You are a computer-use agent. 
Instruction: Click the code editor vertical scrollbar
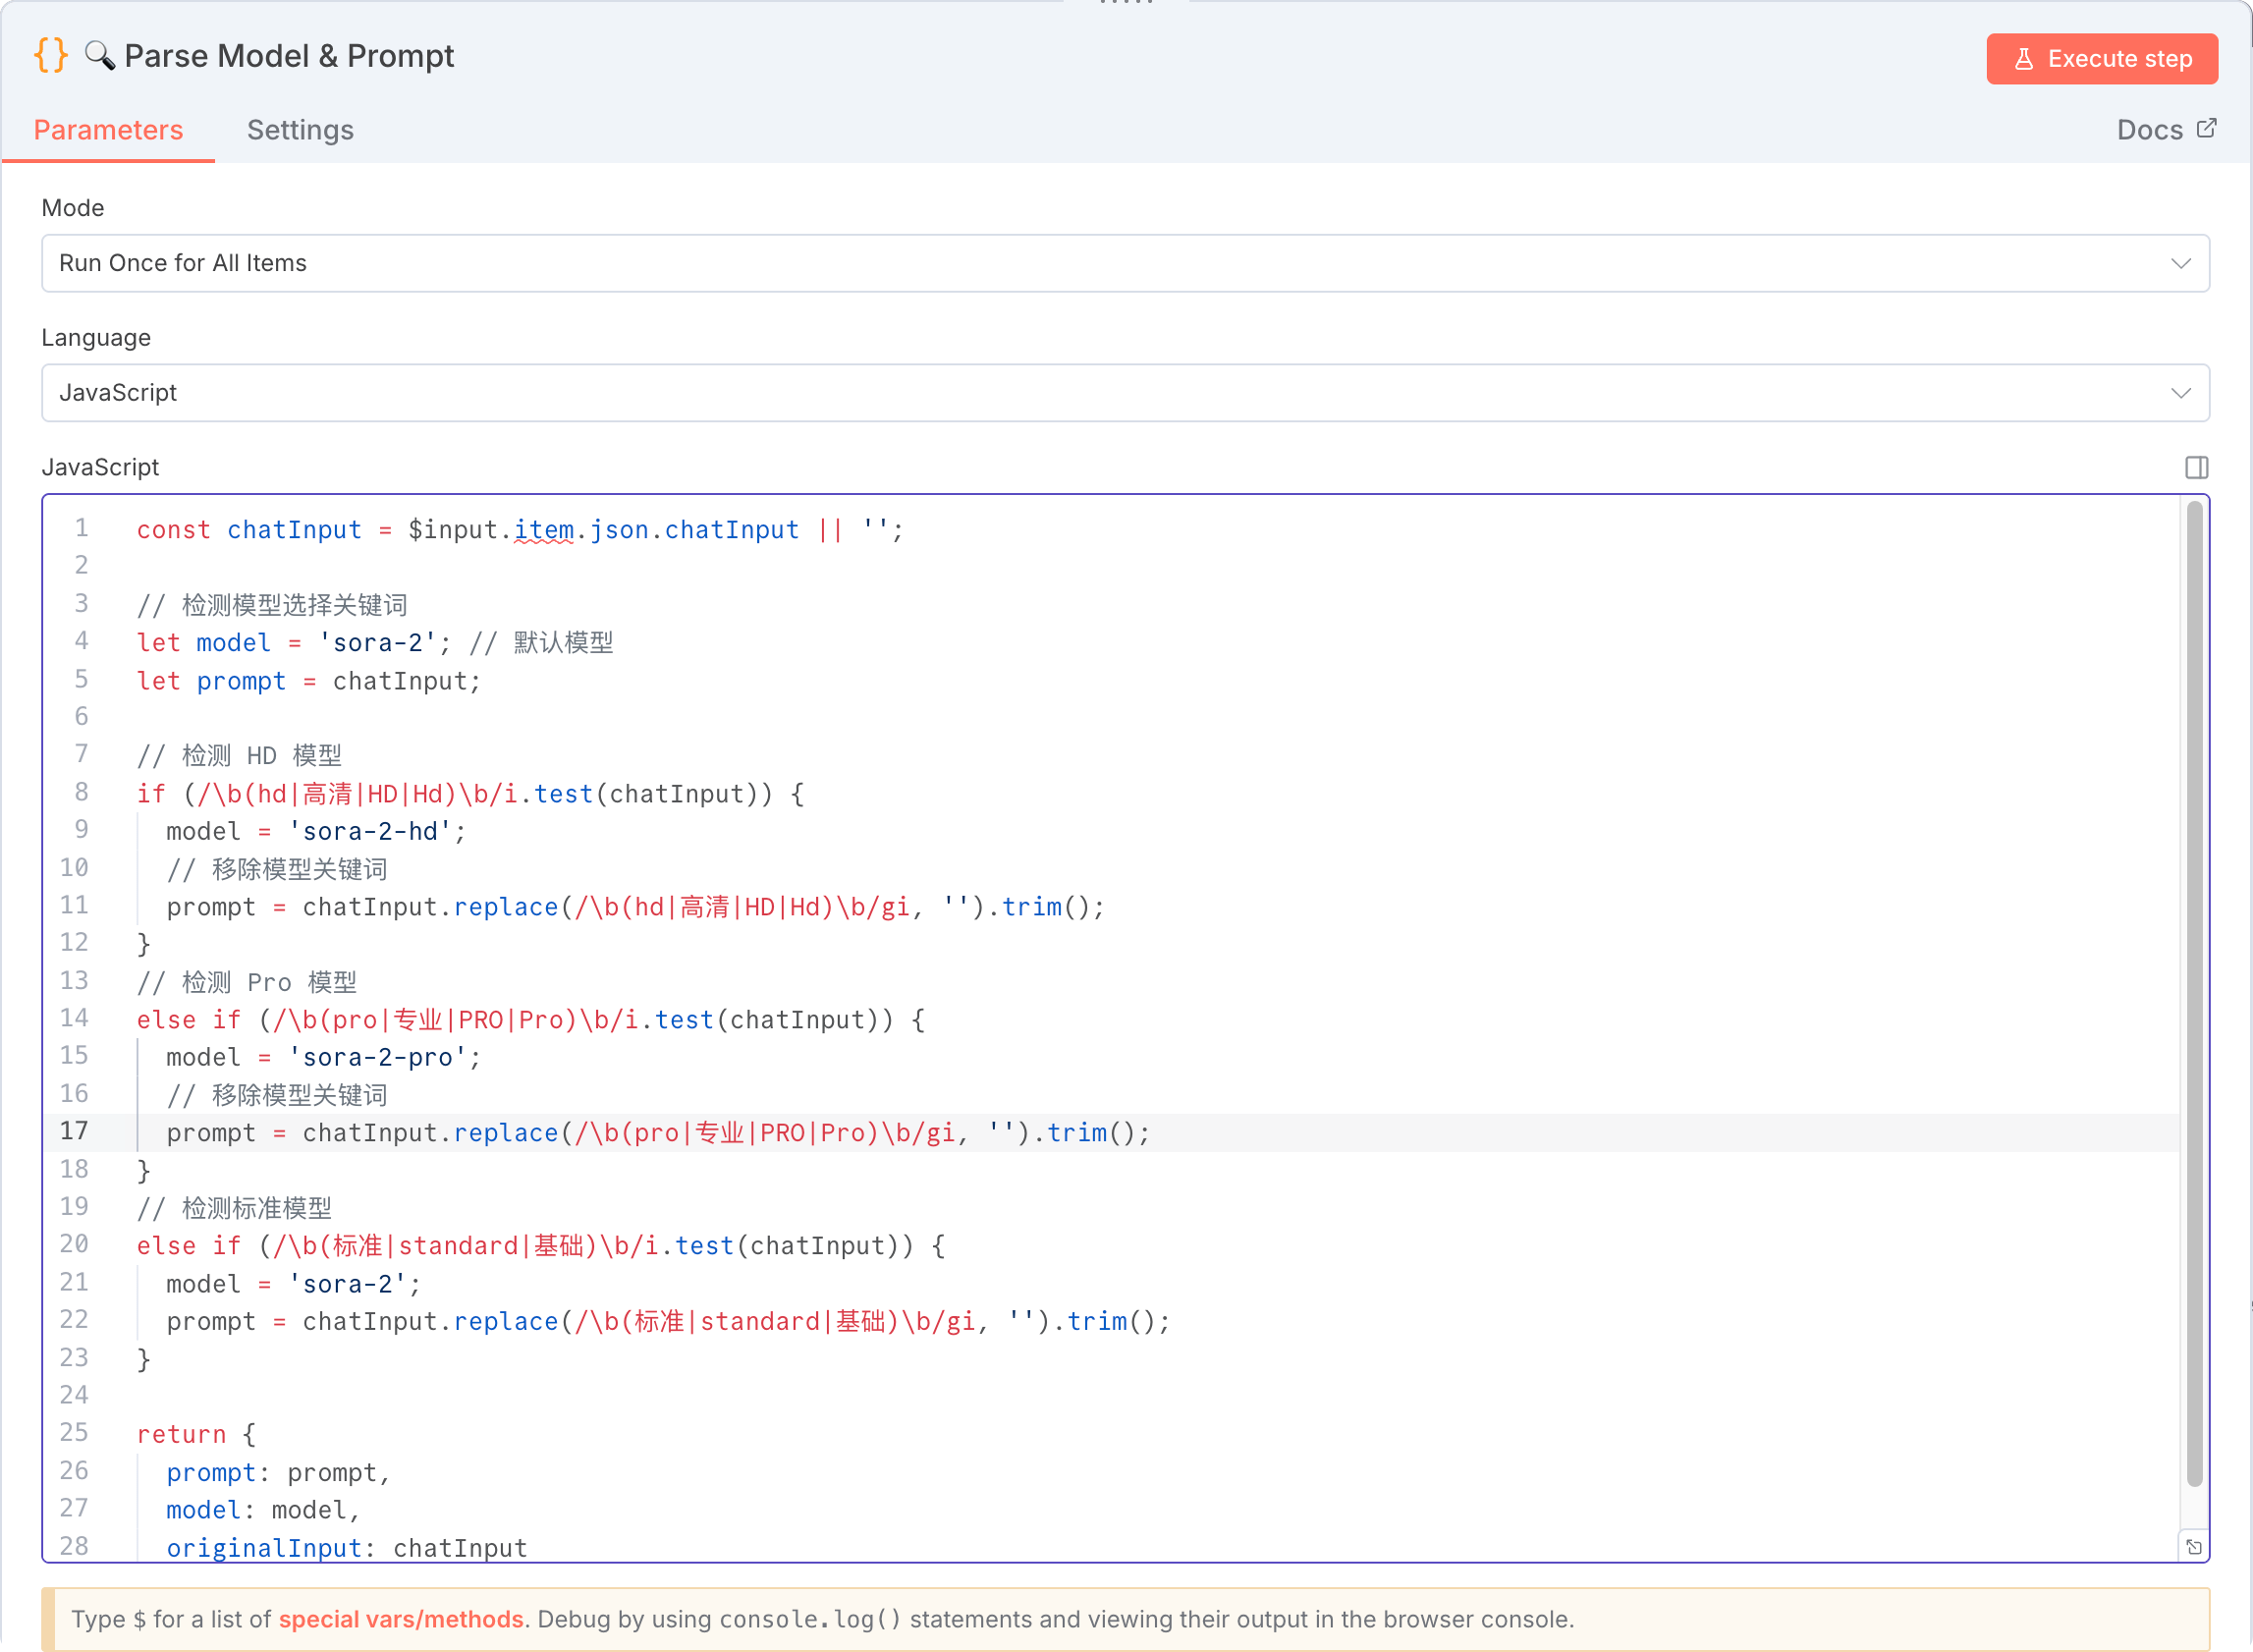point(2194,994)
